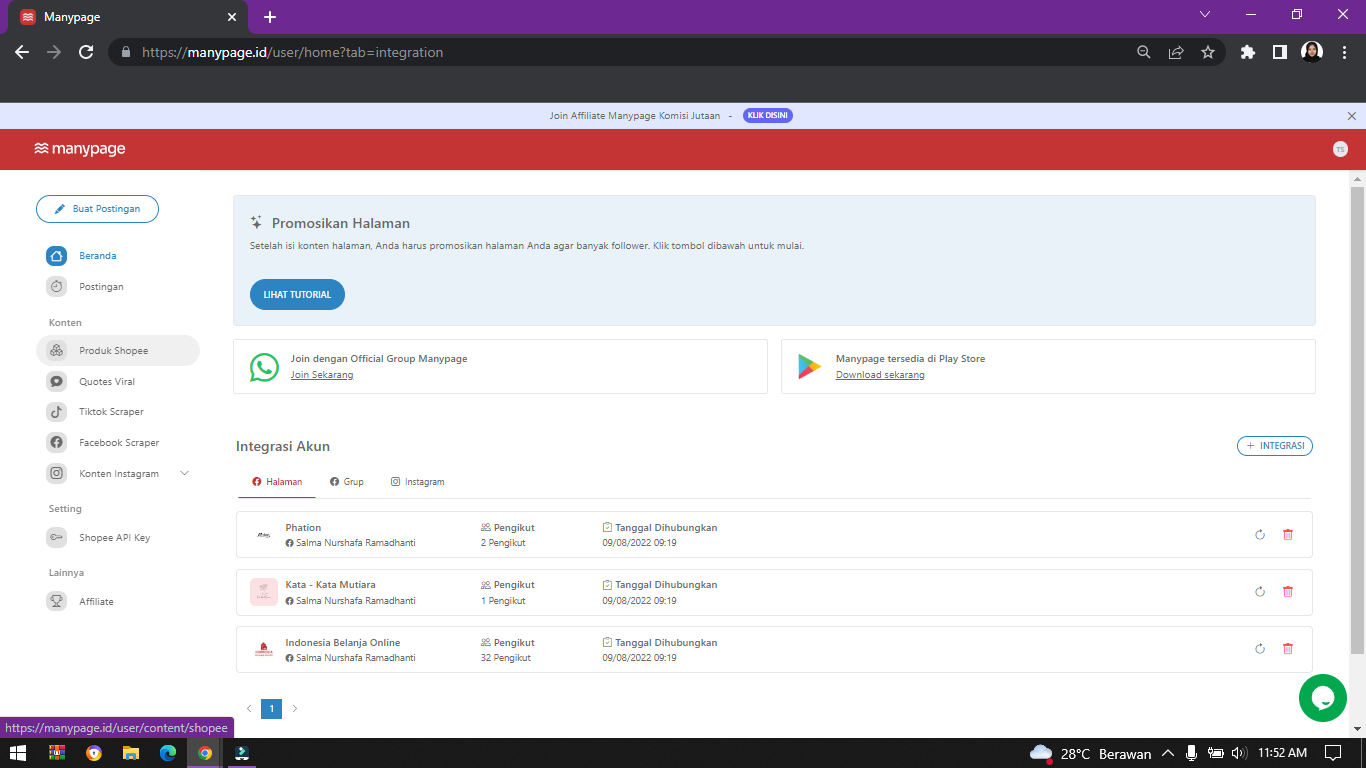Click the 32 Pengikut text

506,658
